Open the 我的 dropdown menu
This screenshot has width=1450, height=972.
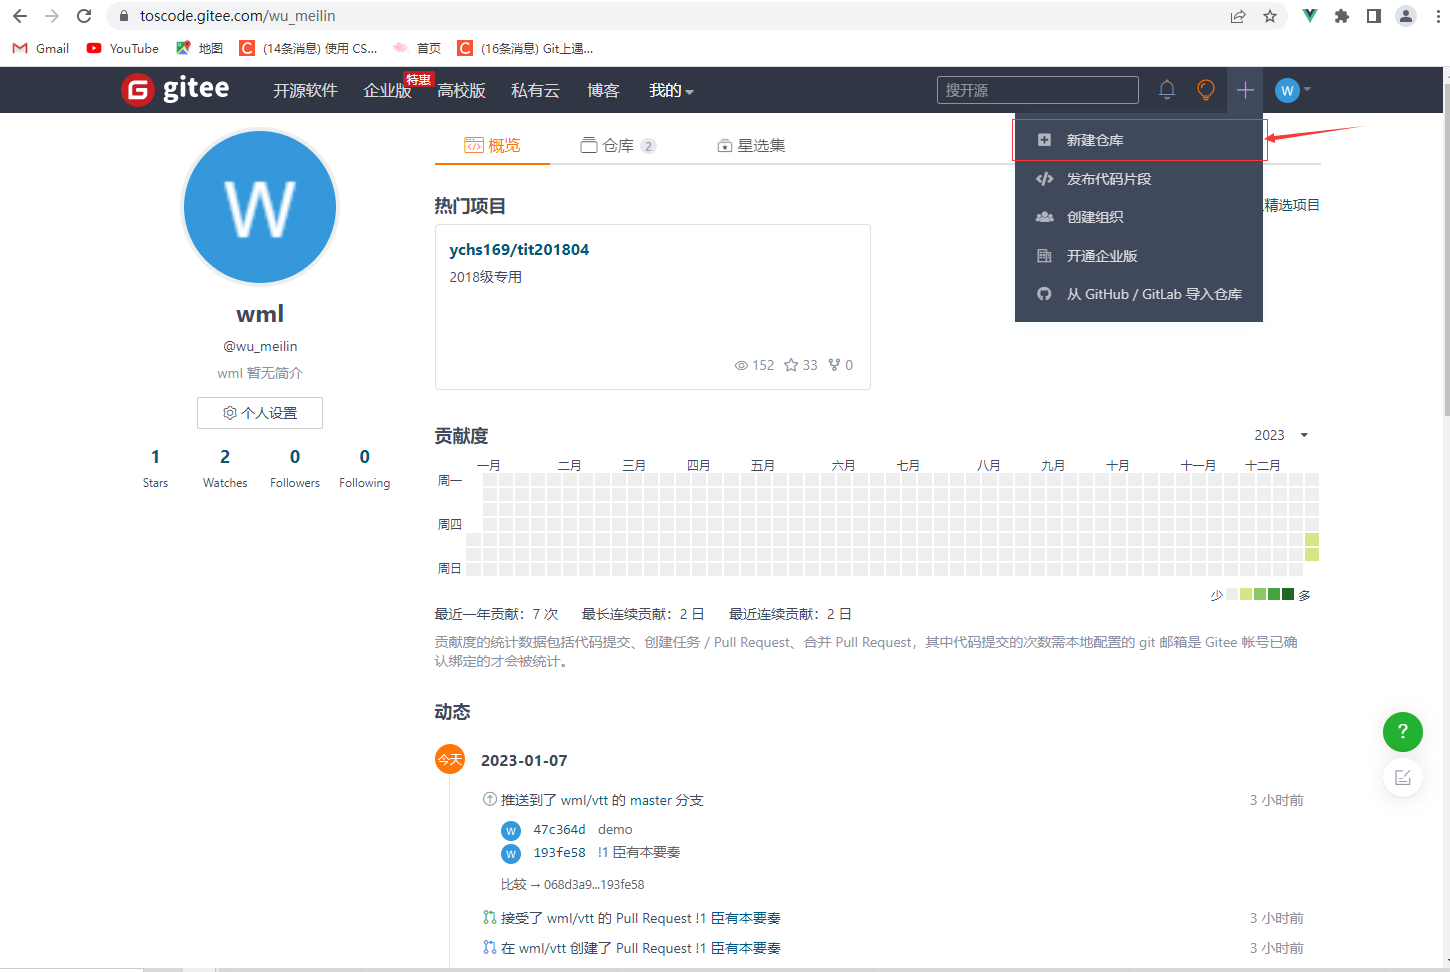click(x=670, y=90)
